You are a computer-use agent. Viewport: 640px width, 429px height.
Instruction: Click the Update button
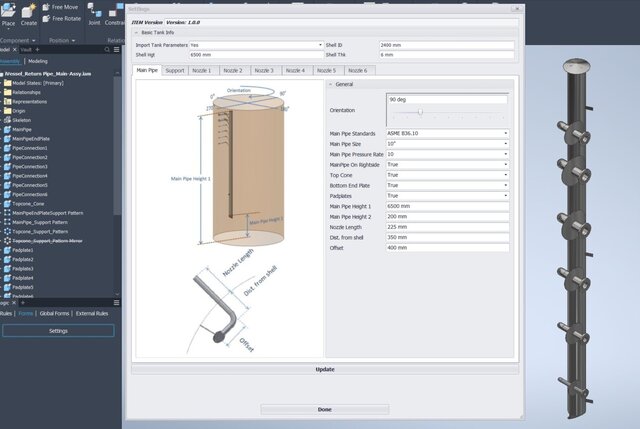[x=324, y=369]
